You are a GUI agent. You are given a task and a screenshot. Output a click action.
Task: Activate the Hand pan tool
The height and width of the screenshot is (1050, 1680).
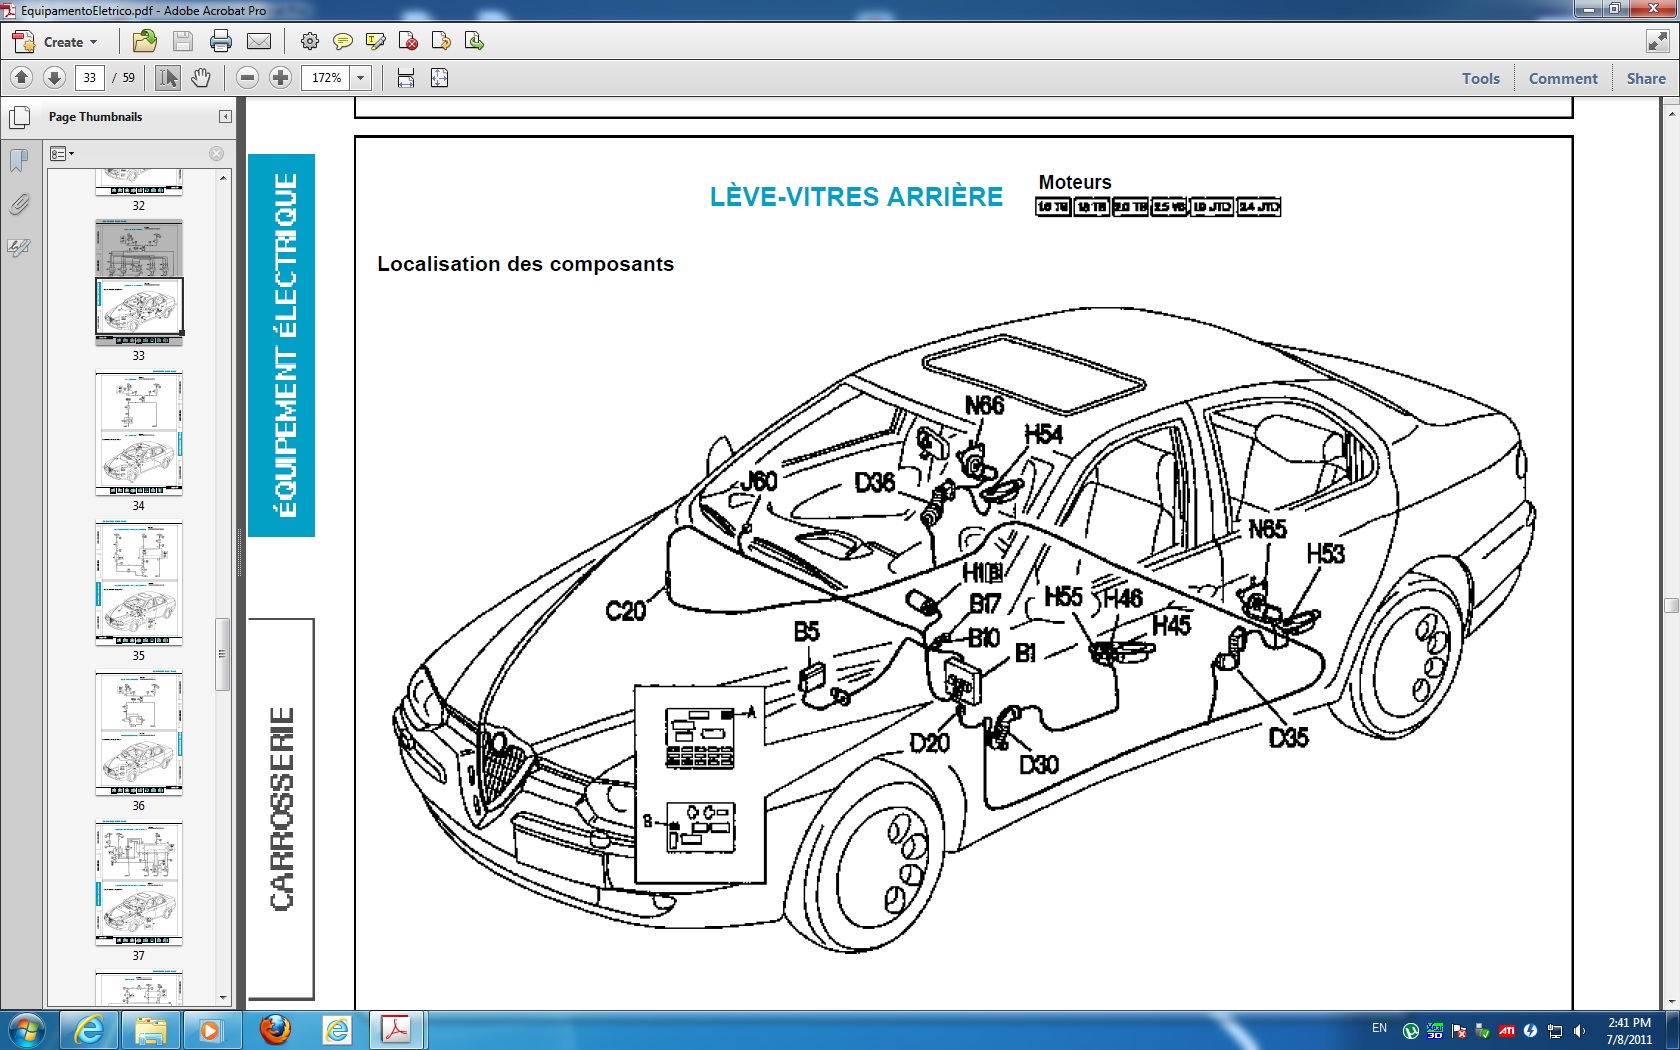click(x=201, y=77)
